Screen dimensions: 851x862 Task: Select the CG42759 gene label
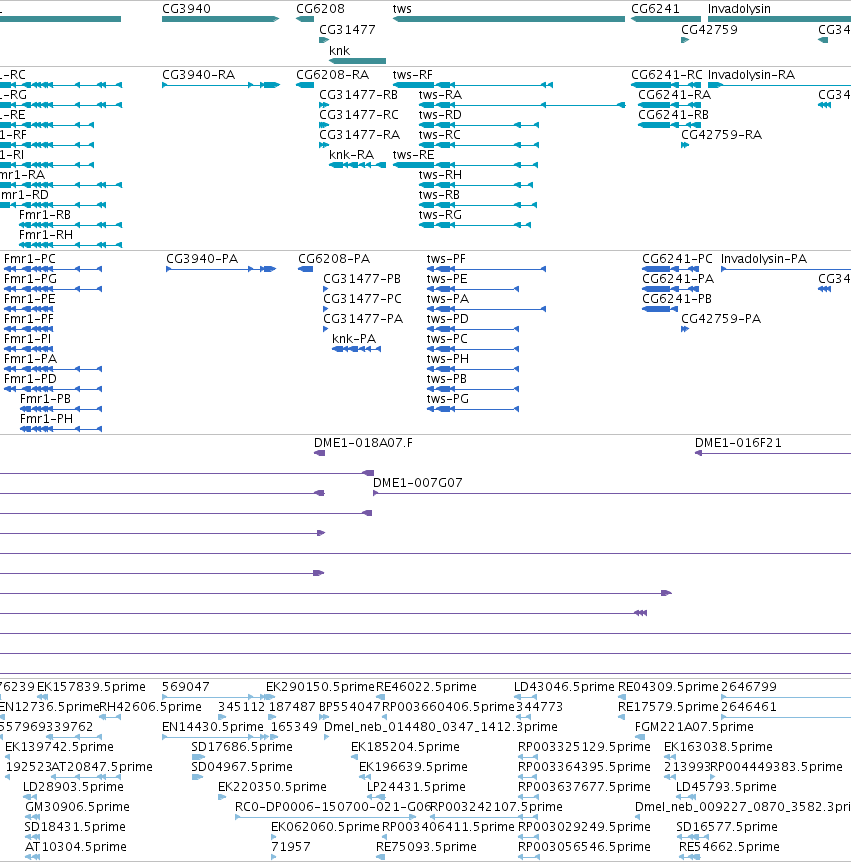pos(710,30)
